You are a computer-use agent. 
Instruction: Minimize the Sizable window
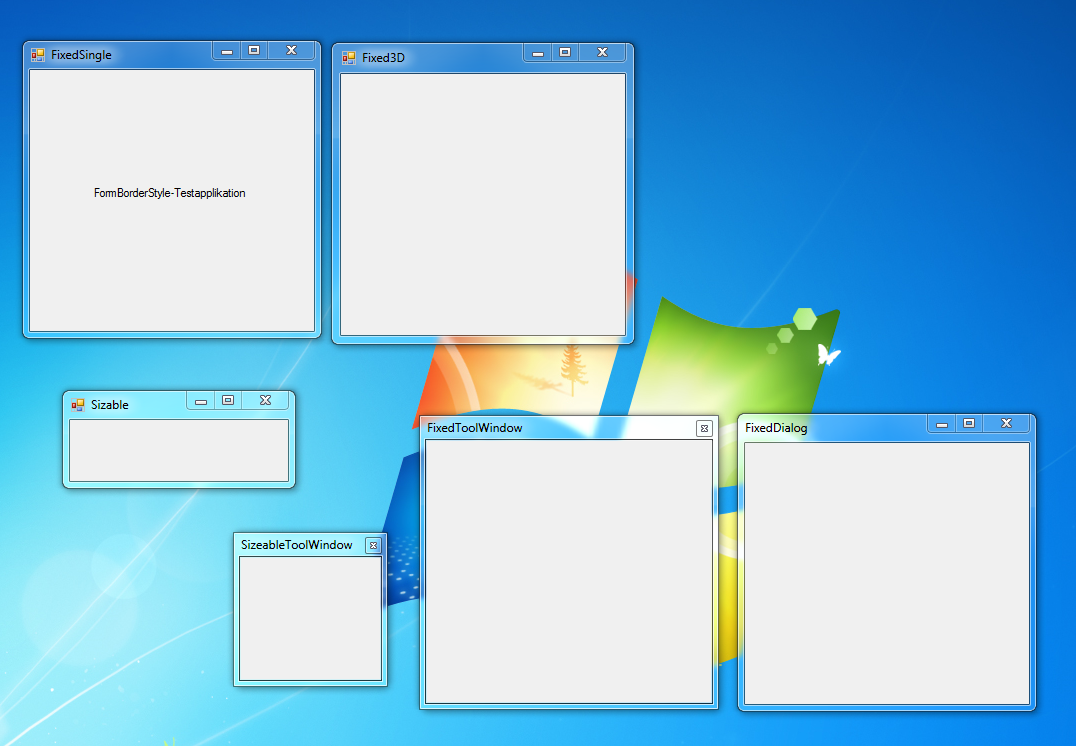coord(201,401)
